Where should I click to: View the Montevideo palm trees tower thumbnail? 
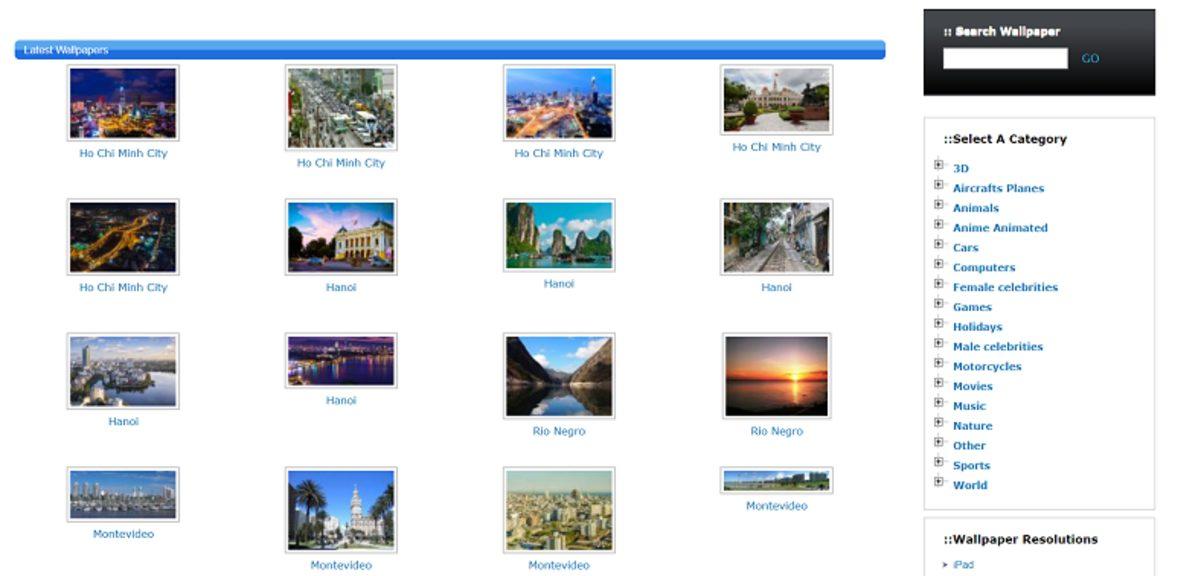click(x=341, y=510)
